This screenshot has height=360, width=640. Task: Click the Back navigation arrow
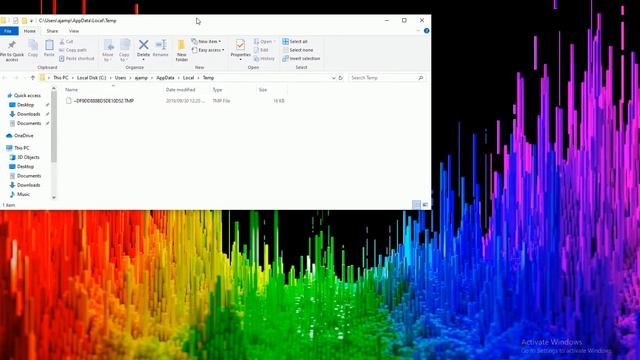5,78
